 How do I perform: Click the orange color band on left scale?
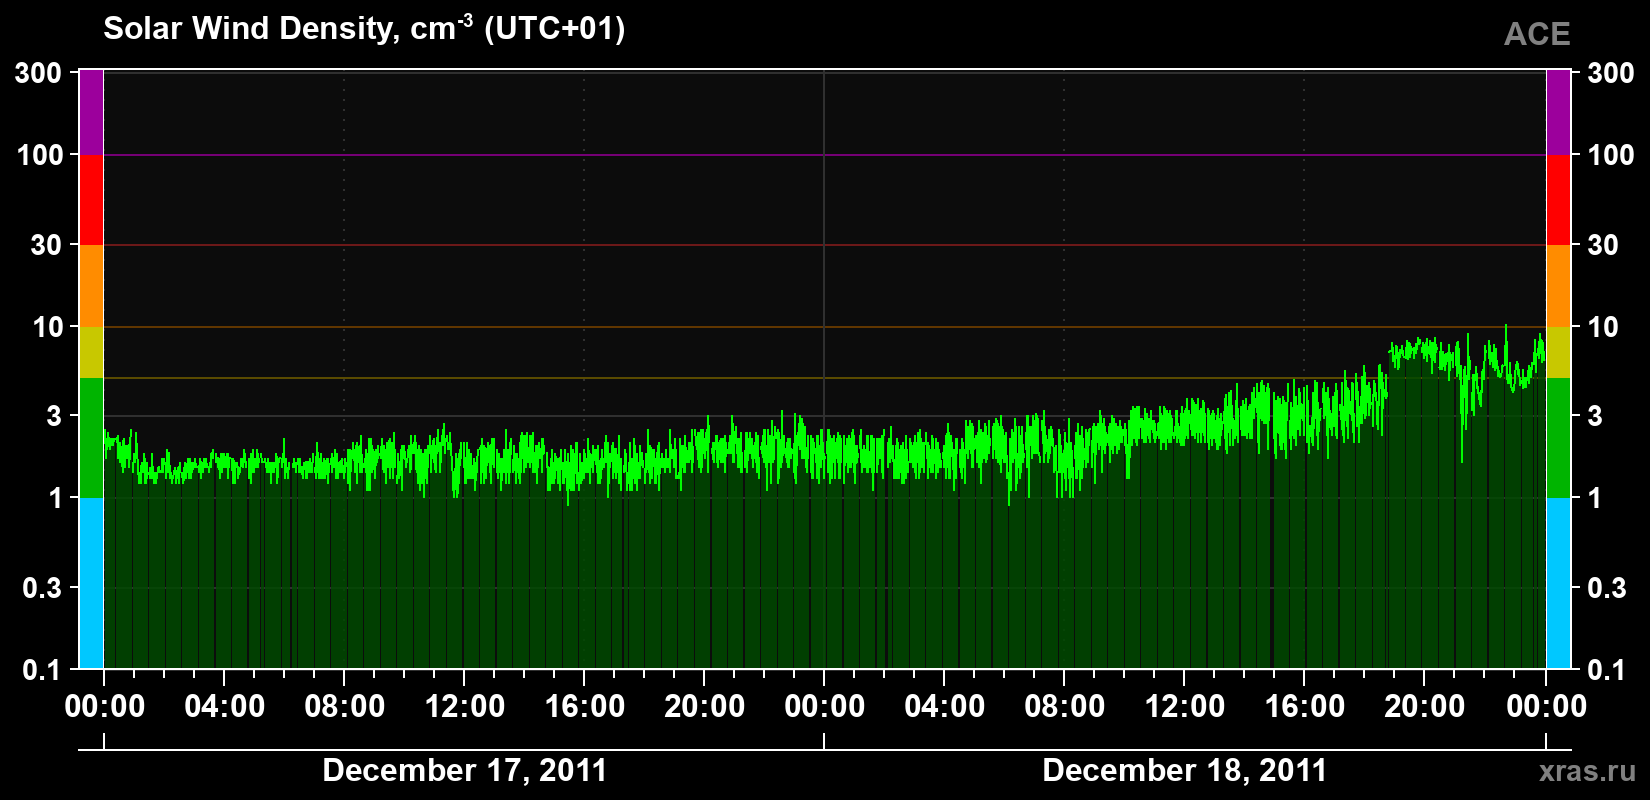coord(91,286)
